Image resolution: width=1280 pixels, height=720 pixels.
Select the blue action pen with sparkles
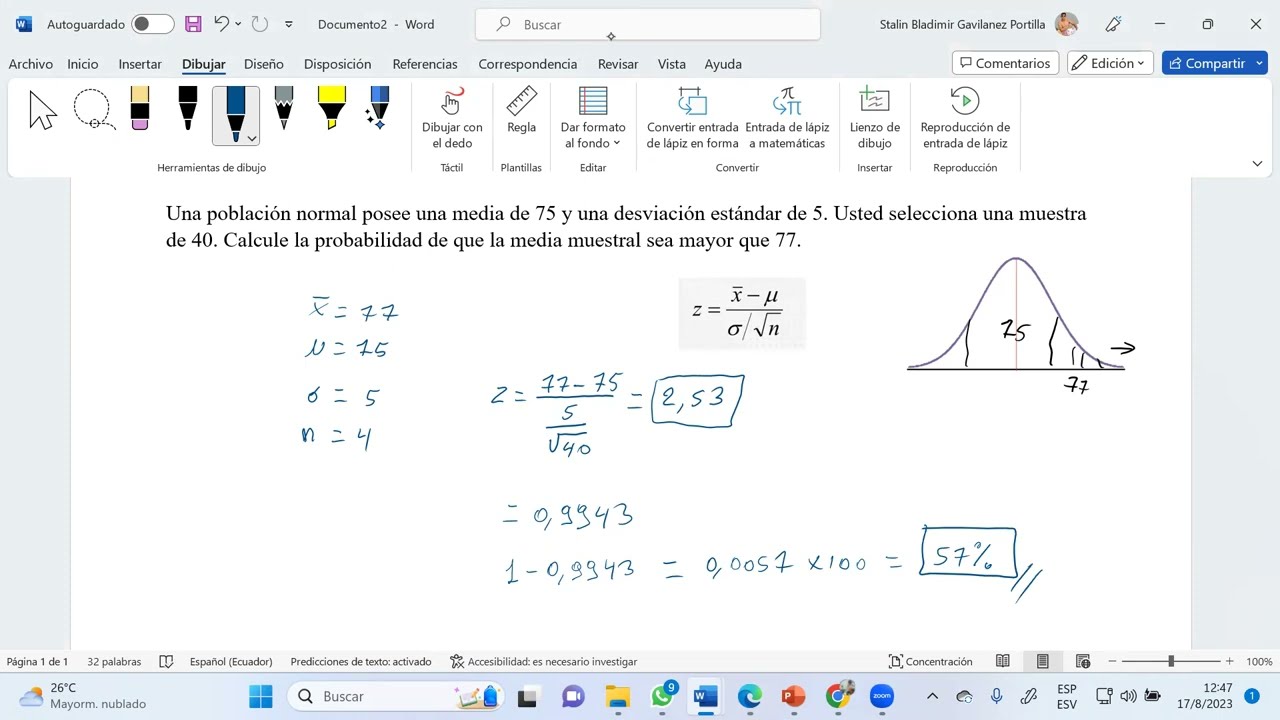coord(378,108)
